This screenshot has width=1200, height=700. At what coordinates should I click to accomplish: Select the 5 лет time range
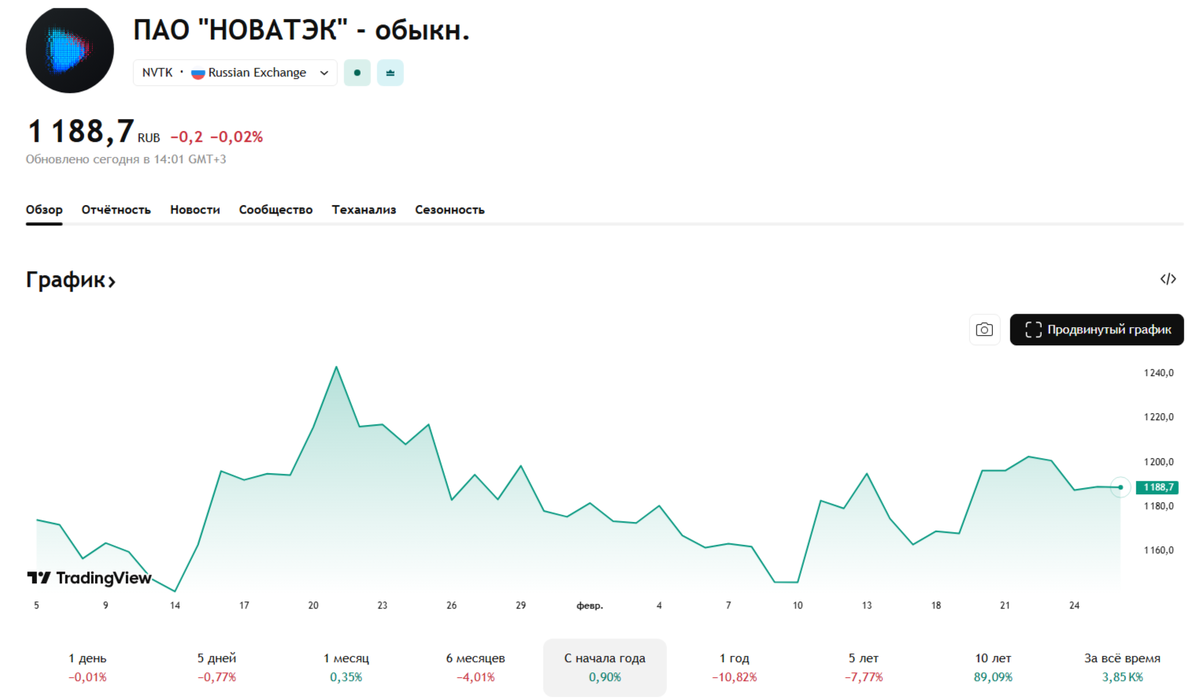click(x=863, y=667)
